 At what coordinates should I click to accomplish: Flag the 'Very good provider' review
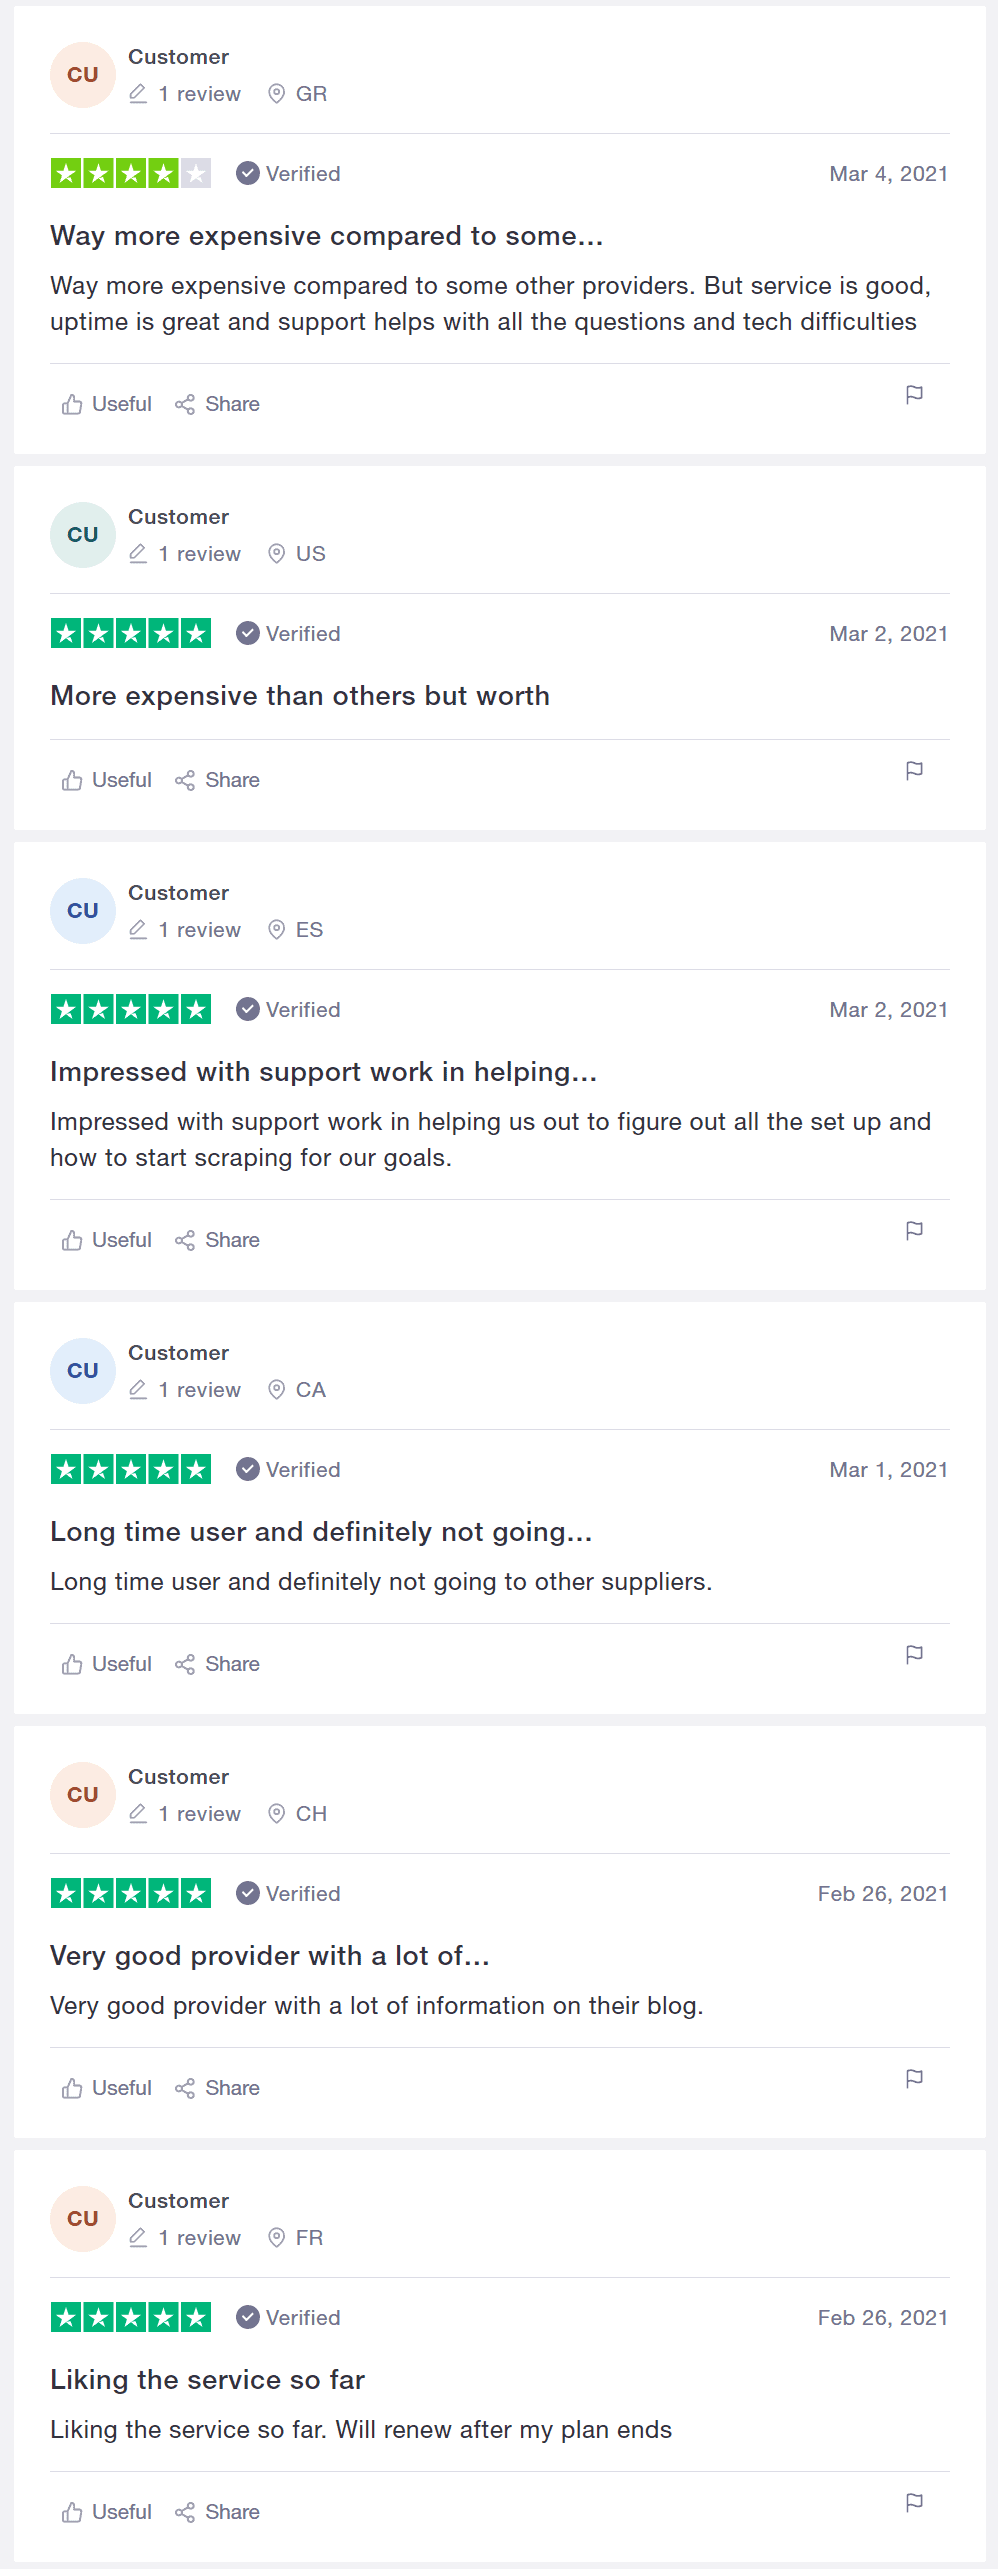tap(914, 2079)
